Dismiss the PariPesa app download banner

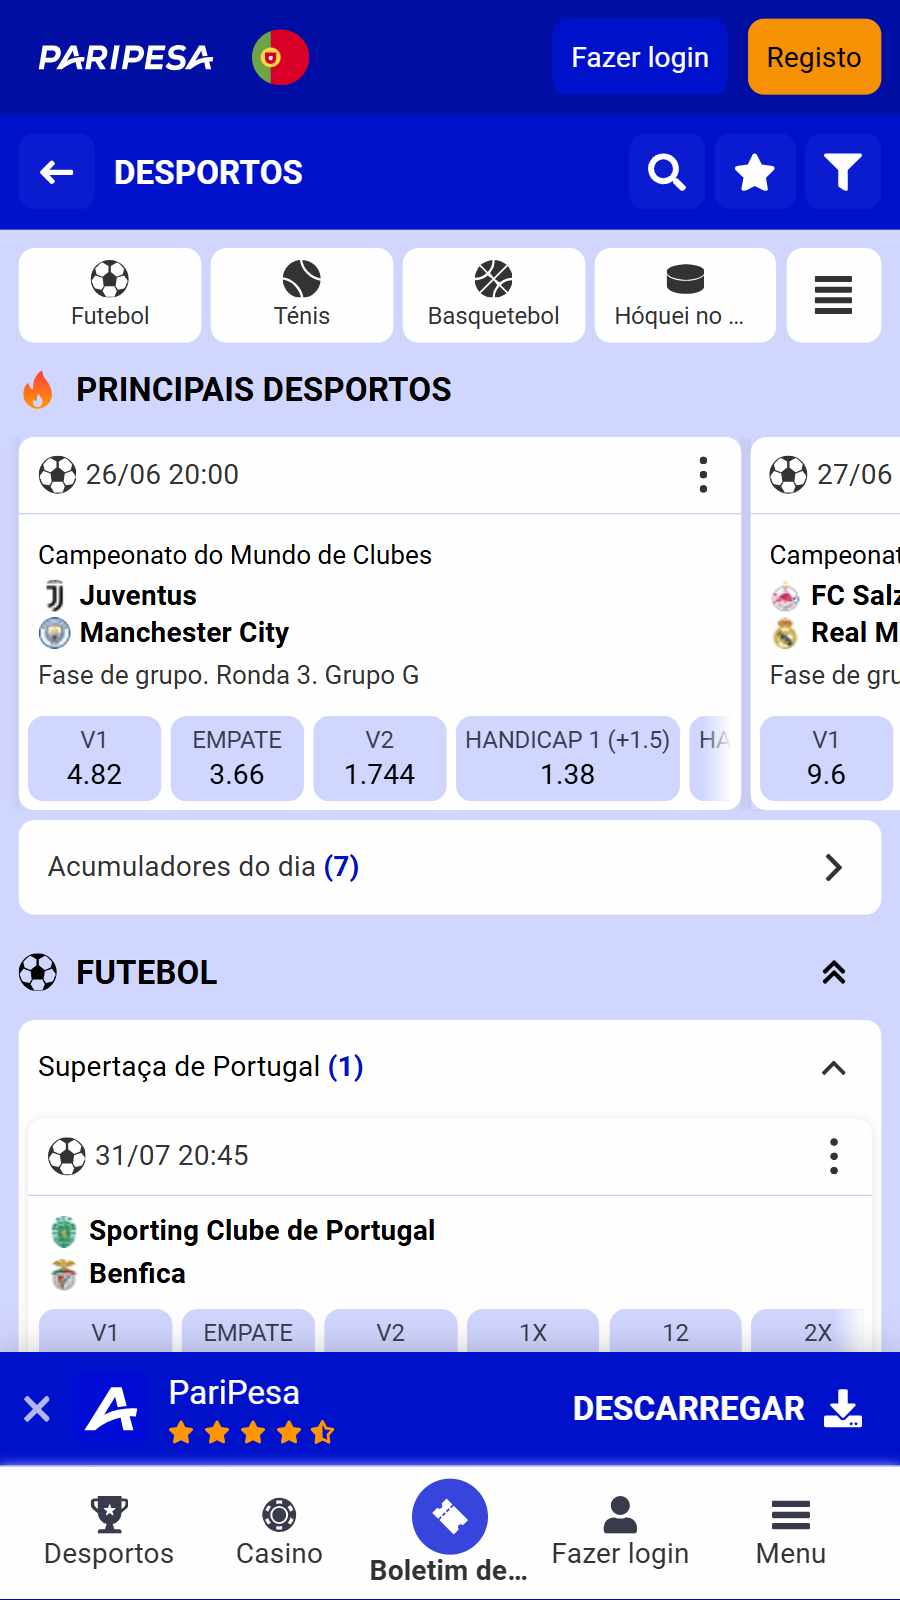37,1409
